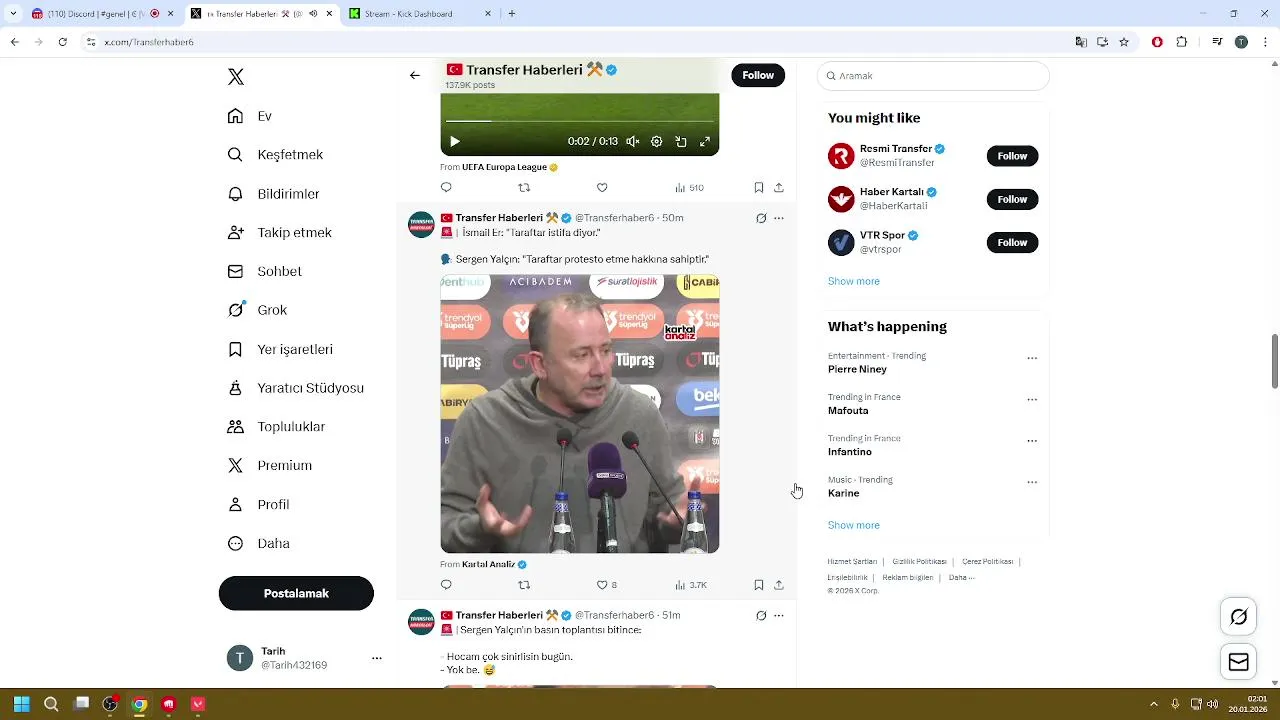The image size is (1280, 720).
Task: Repost the Sergen Yalçın post
Action: click(524, 585)
